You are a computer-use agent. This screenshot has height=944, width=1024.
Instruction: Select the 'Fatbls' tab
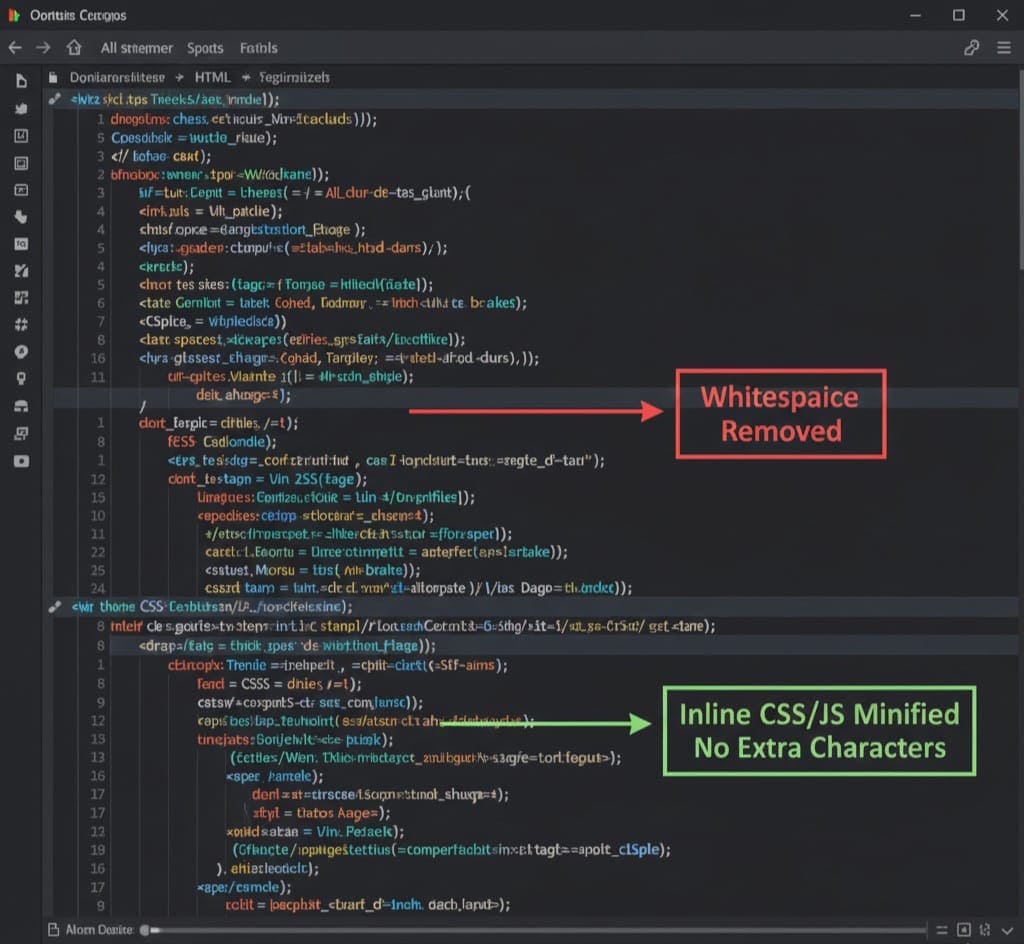(258, 48)
